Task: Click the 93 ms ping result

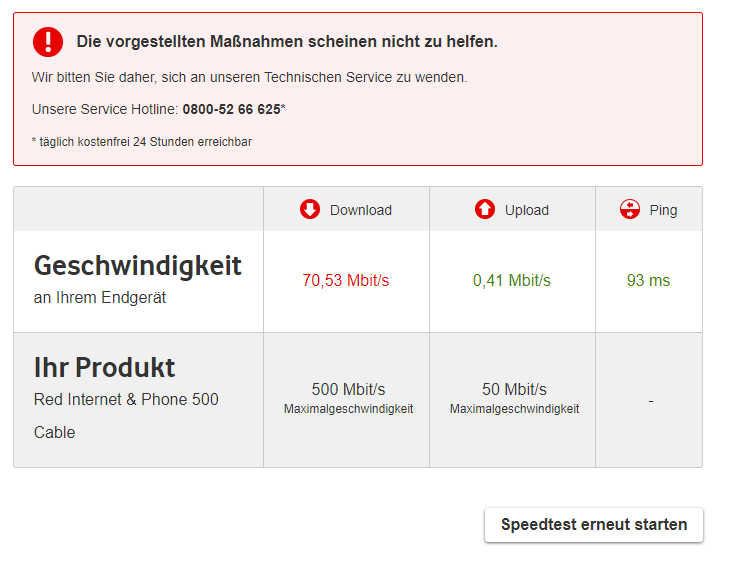Action: pos(648,281)
